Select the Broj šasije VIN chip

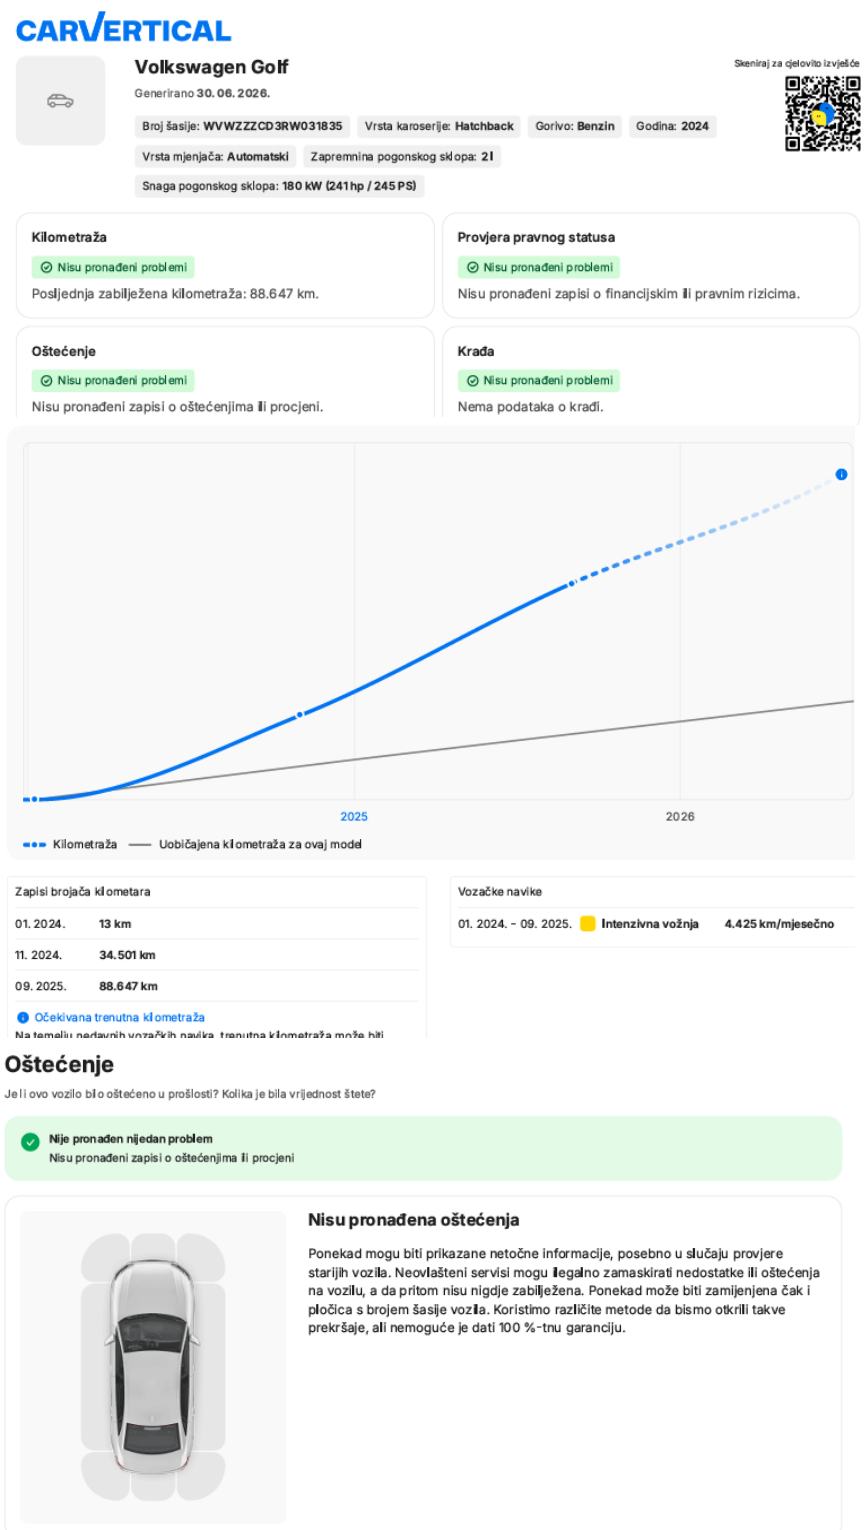[x=242, y=127]
